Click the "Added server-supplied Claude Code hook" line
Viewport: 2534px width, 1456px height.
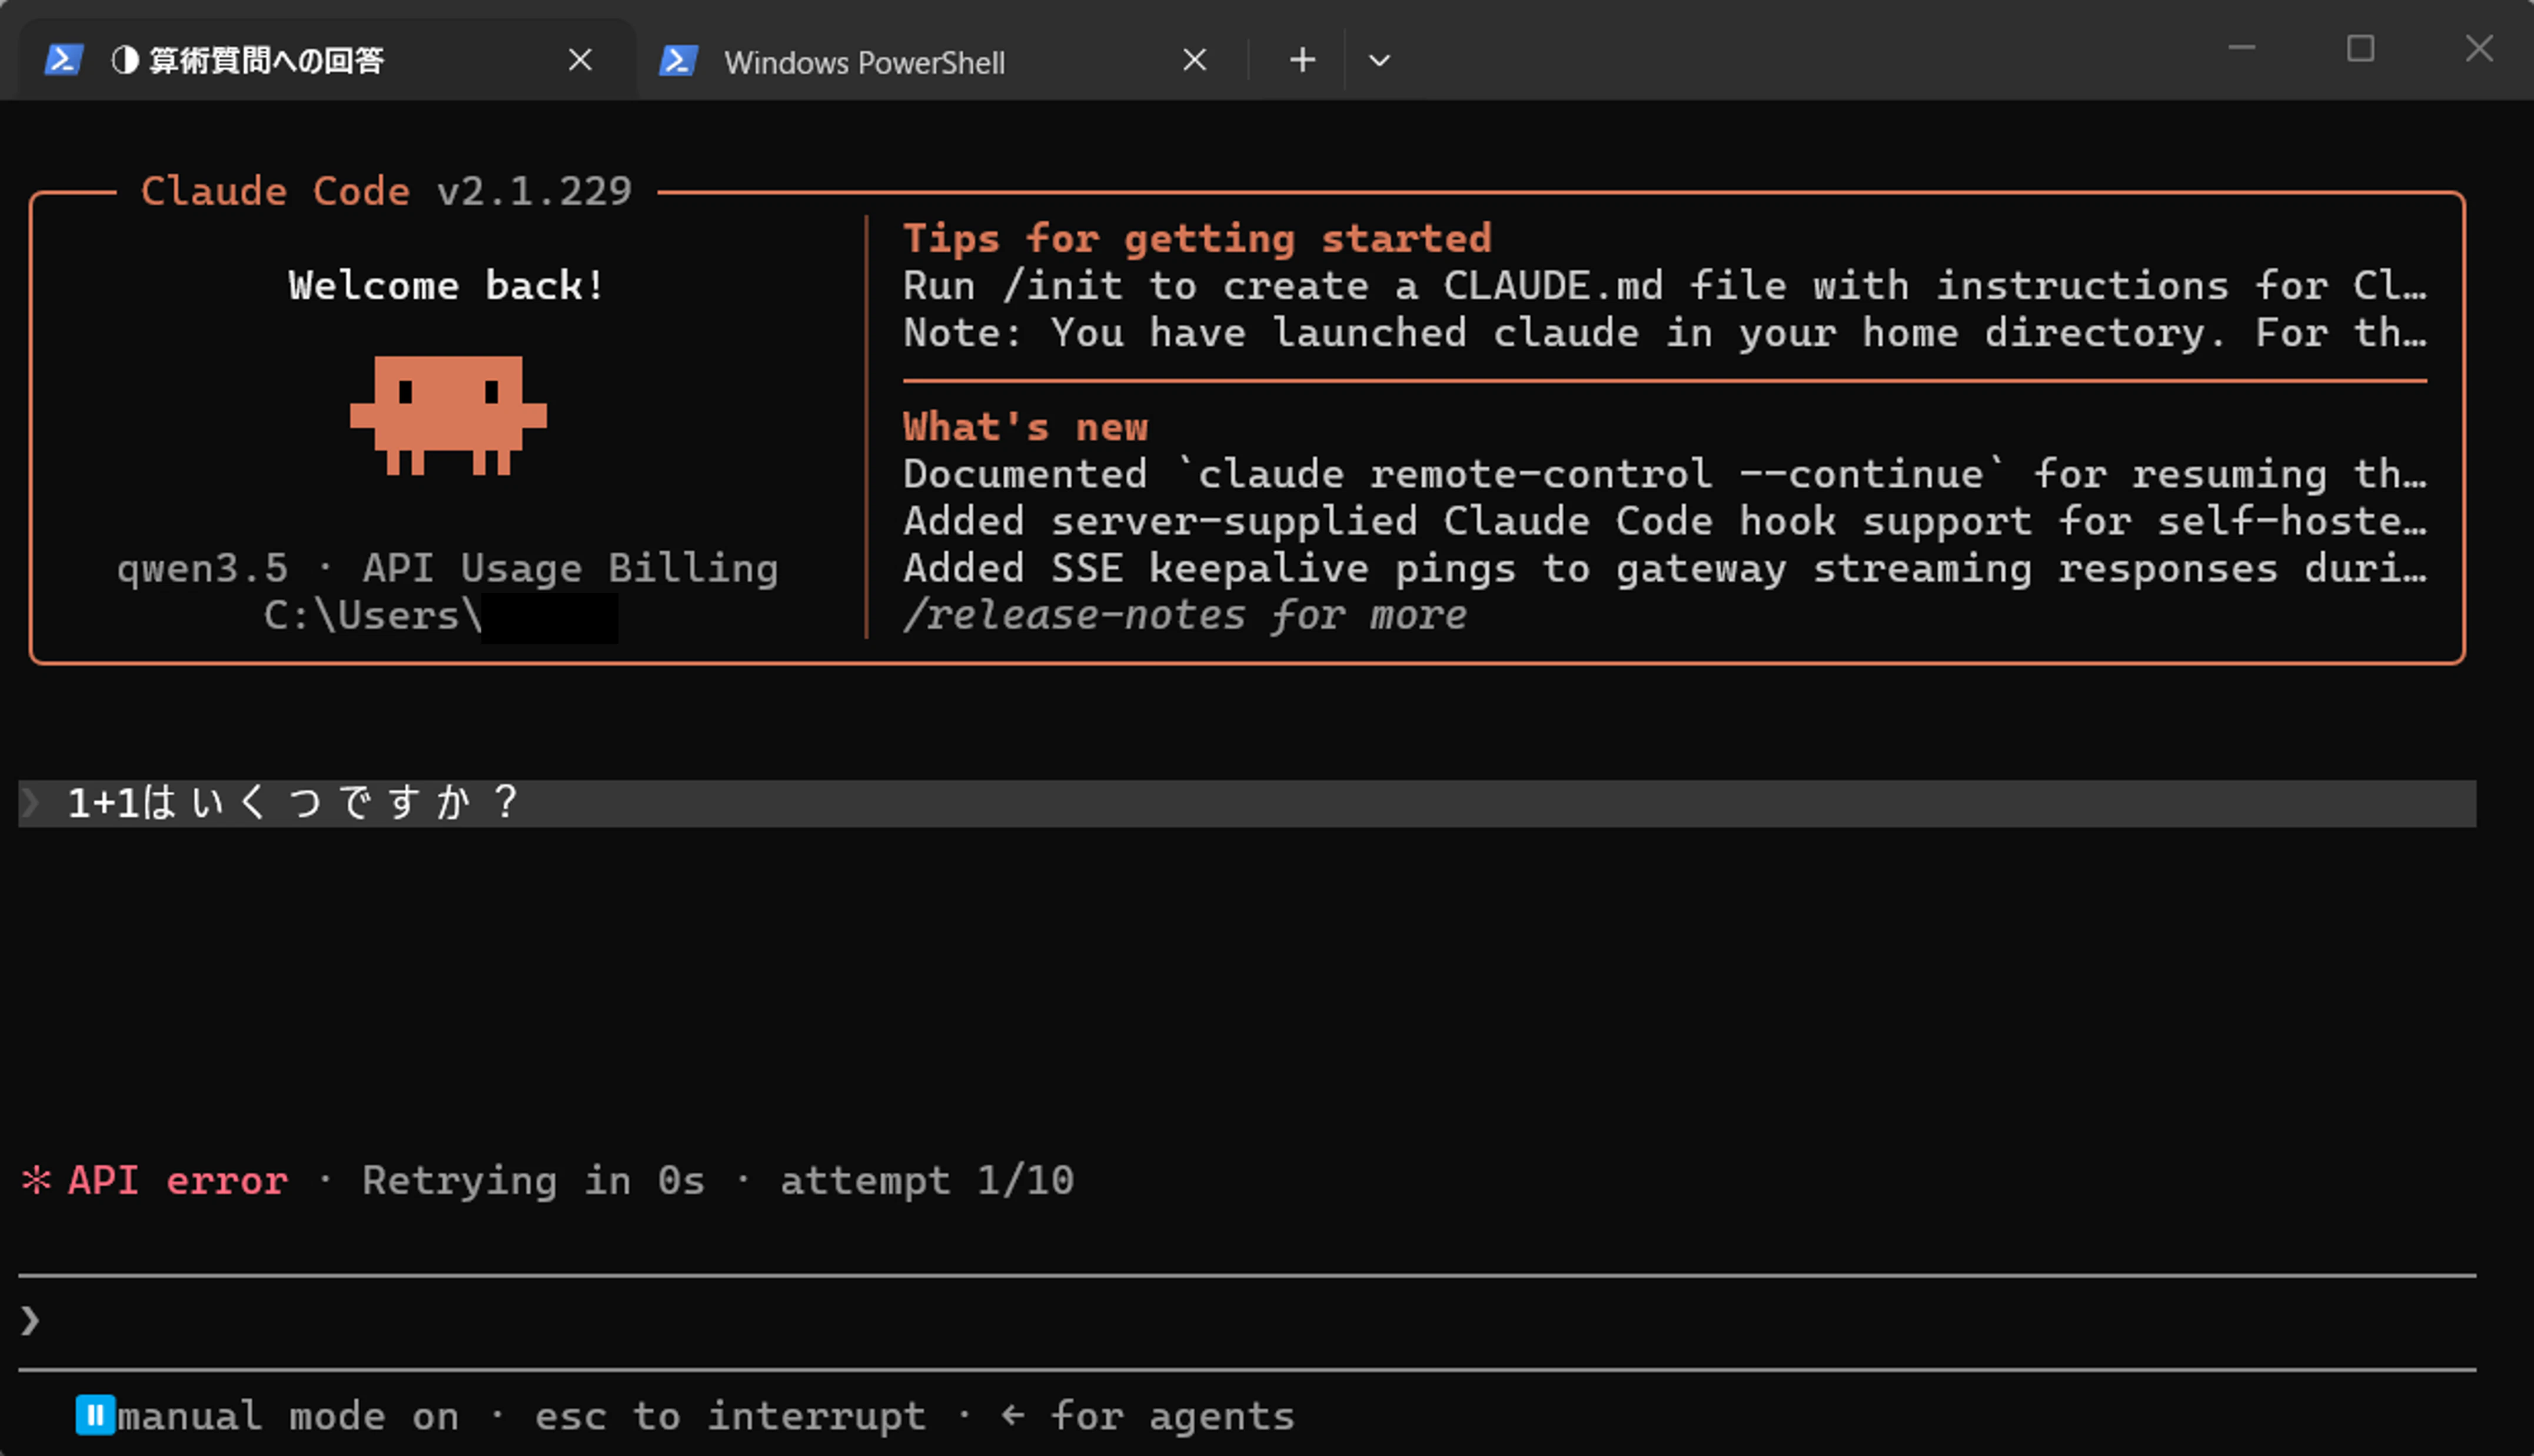(x=1665, y=521)
